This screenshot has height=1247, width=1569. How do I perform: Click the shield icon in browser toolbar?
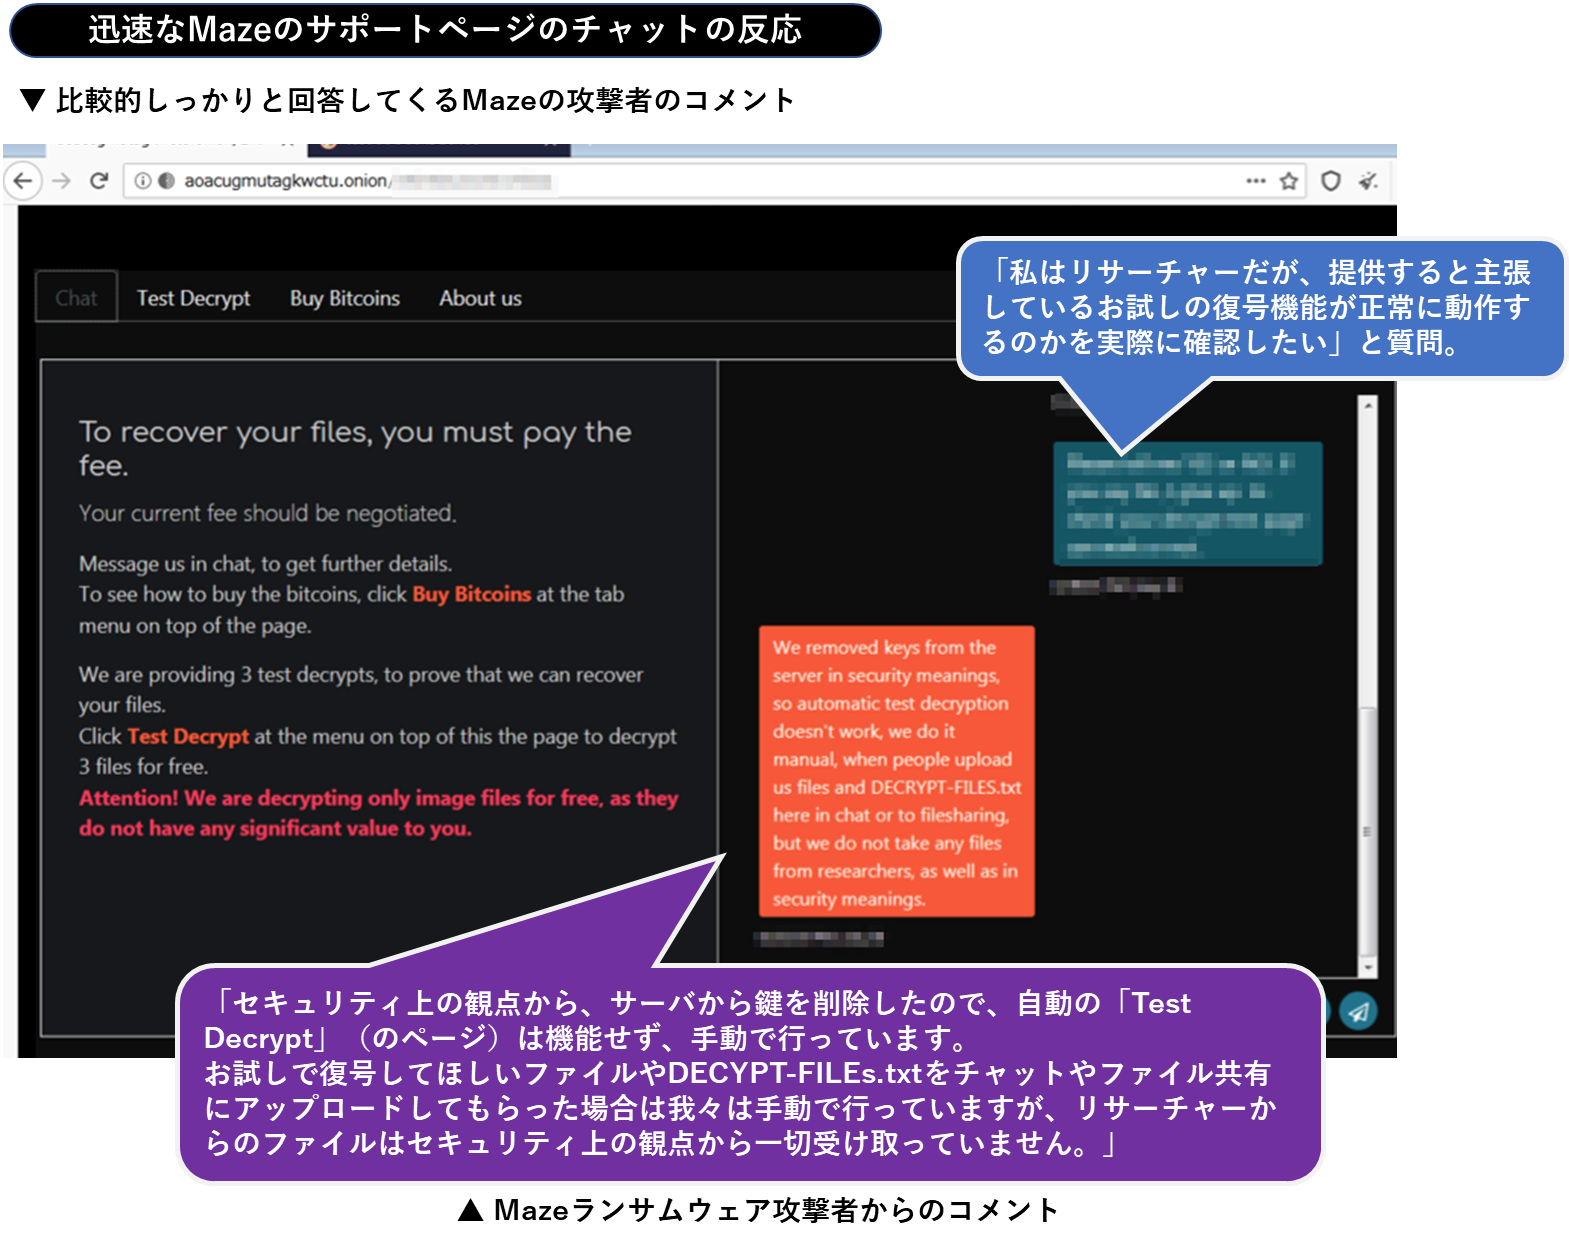[1330, 181]
